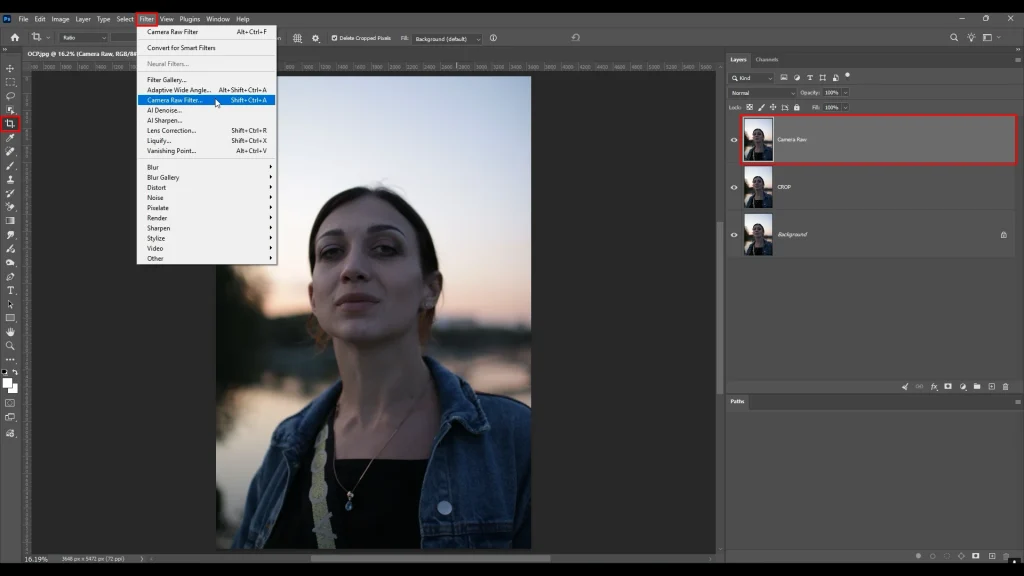This screenshot has width=1024, height=576.
Task: Toggle layer filtering on/off switch
Action: click(848, 76)
